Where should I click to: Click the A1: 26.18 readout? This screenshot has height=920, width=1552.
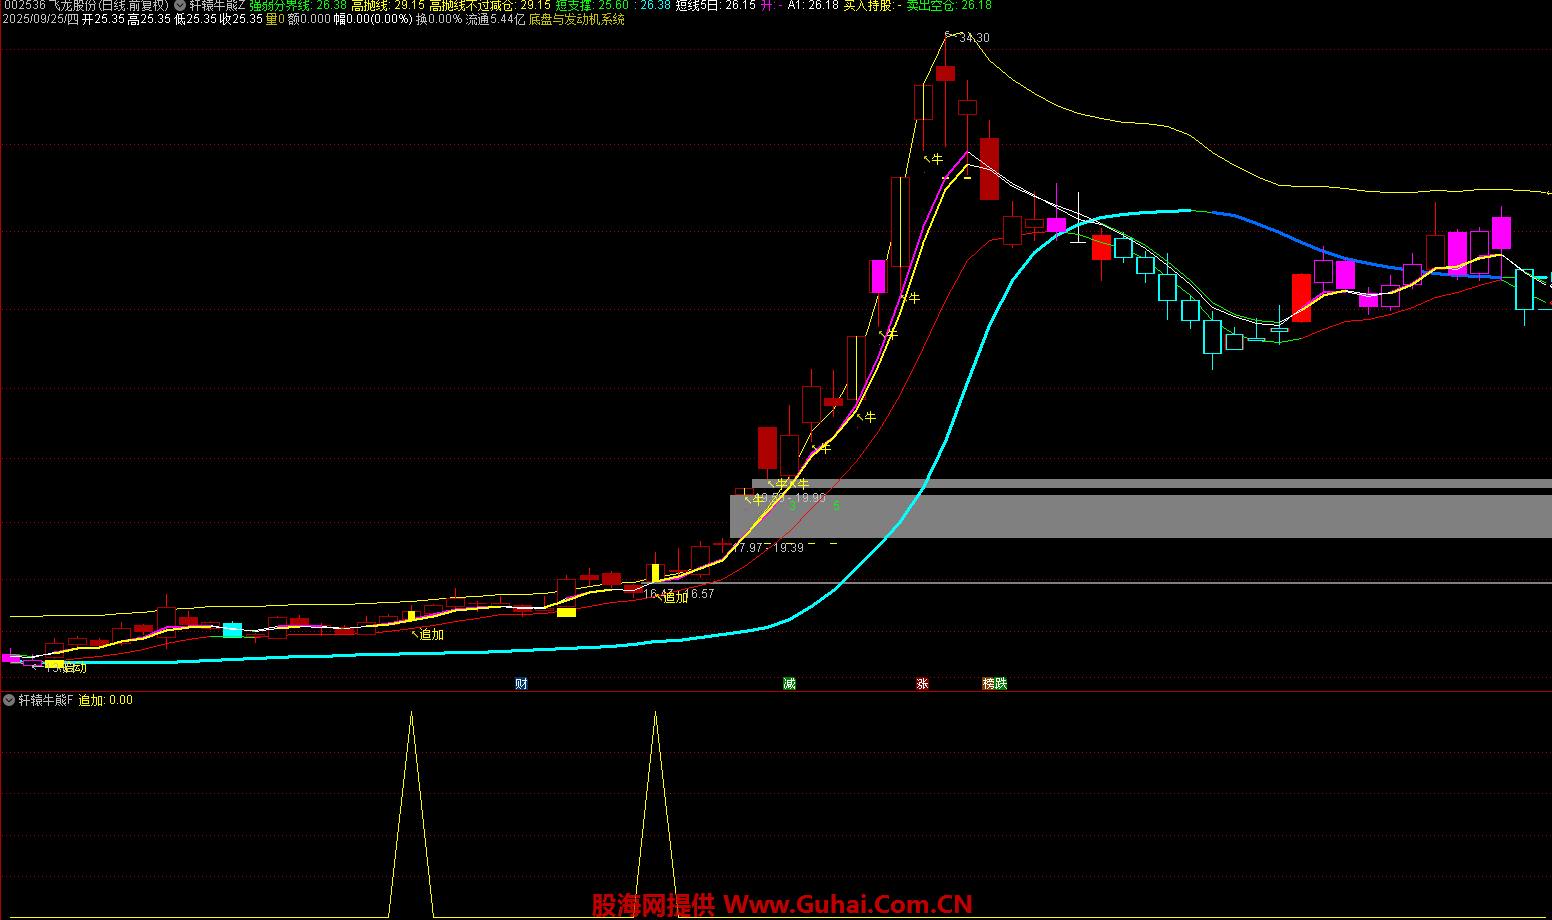click(x=813, y=5)
